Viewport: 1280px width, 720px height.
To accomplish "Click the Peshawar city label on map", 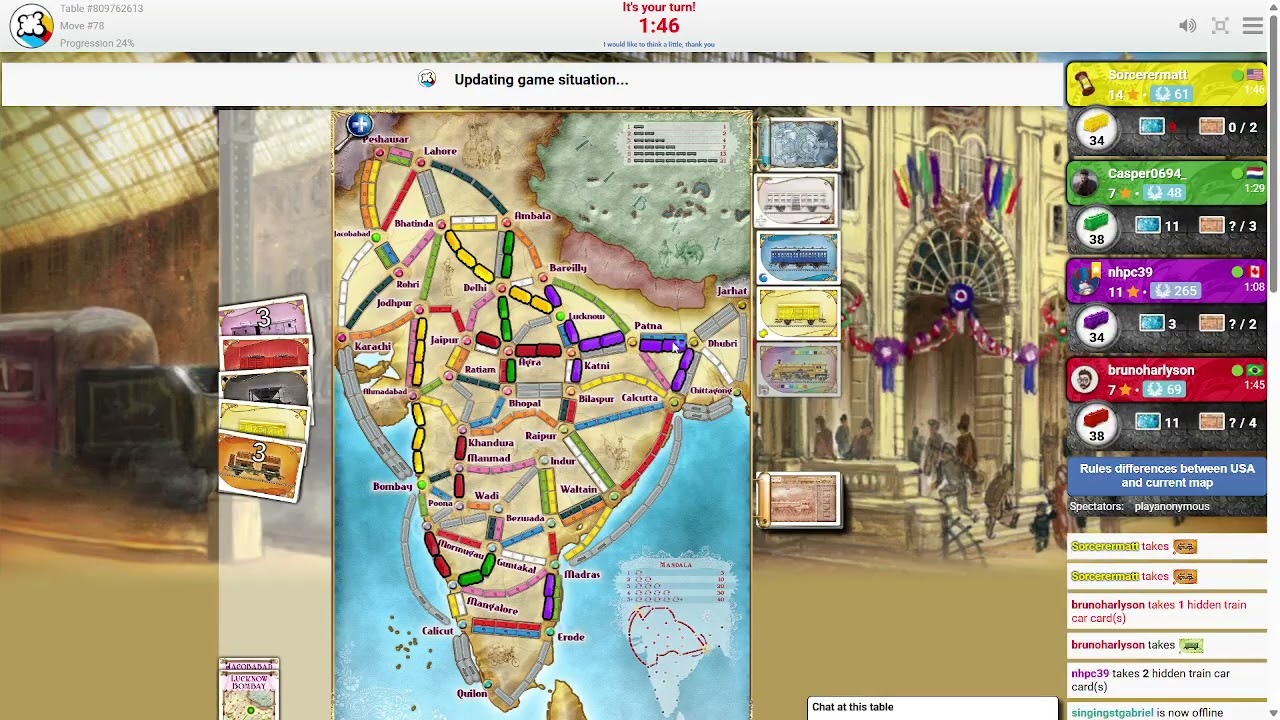I will coord(385,139).
